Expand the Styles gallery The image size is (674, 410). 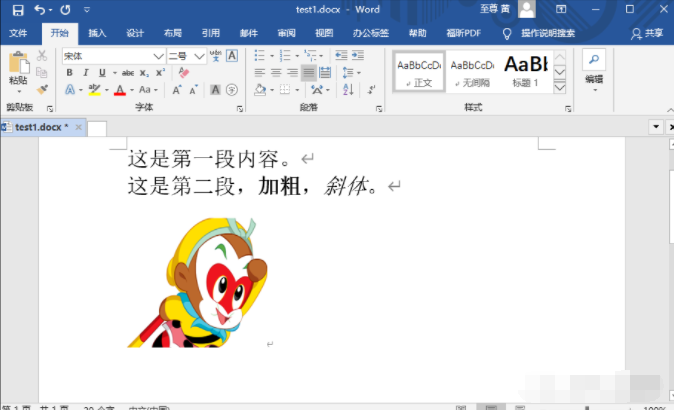pos(560,88)
